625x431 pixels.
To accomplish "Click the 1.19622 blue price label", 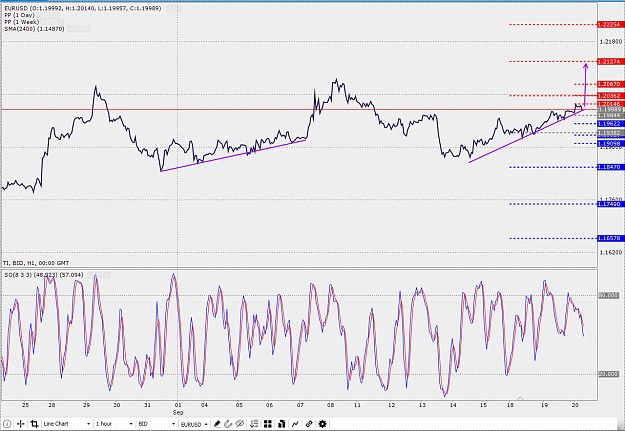I will point(610,124).
